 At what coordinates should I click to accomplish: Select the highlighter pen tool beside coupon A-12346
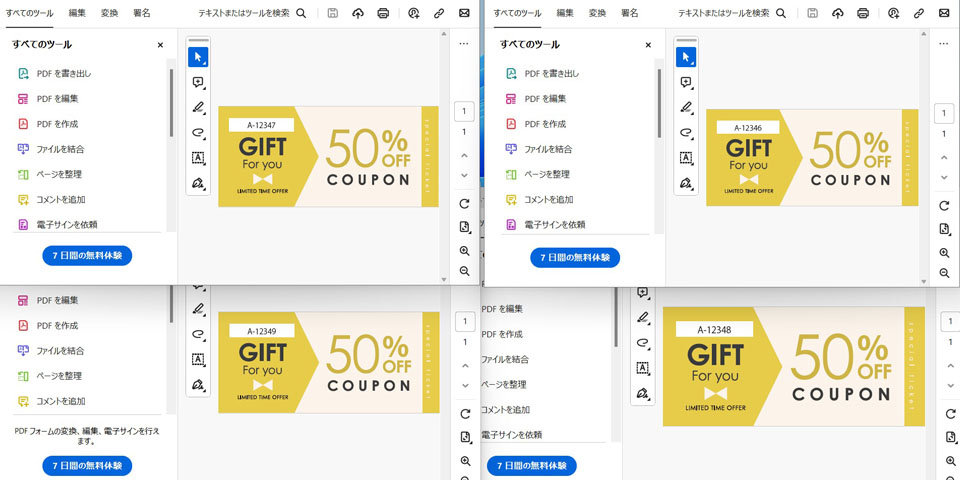(686, 107)
